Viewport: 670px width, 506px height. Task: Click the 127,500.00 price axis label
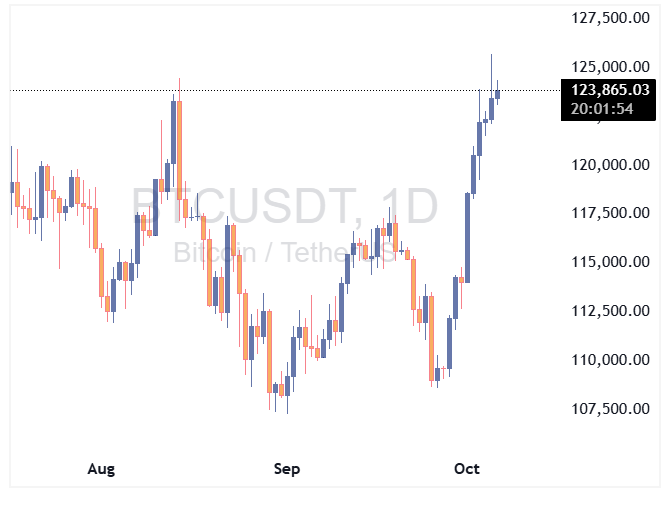610,18
